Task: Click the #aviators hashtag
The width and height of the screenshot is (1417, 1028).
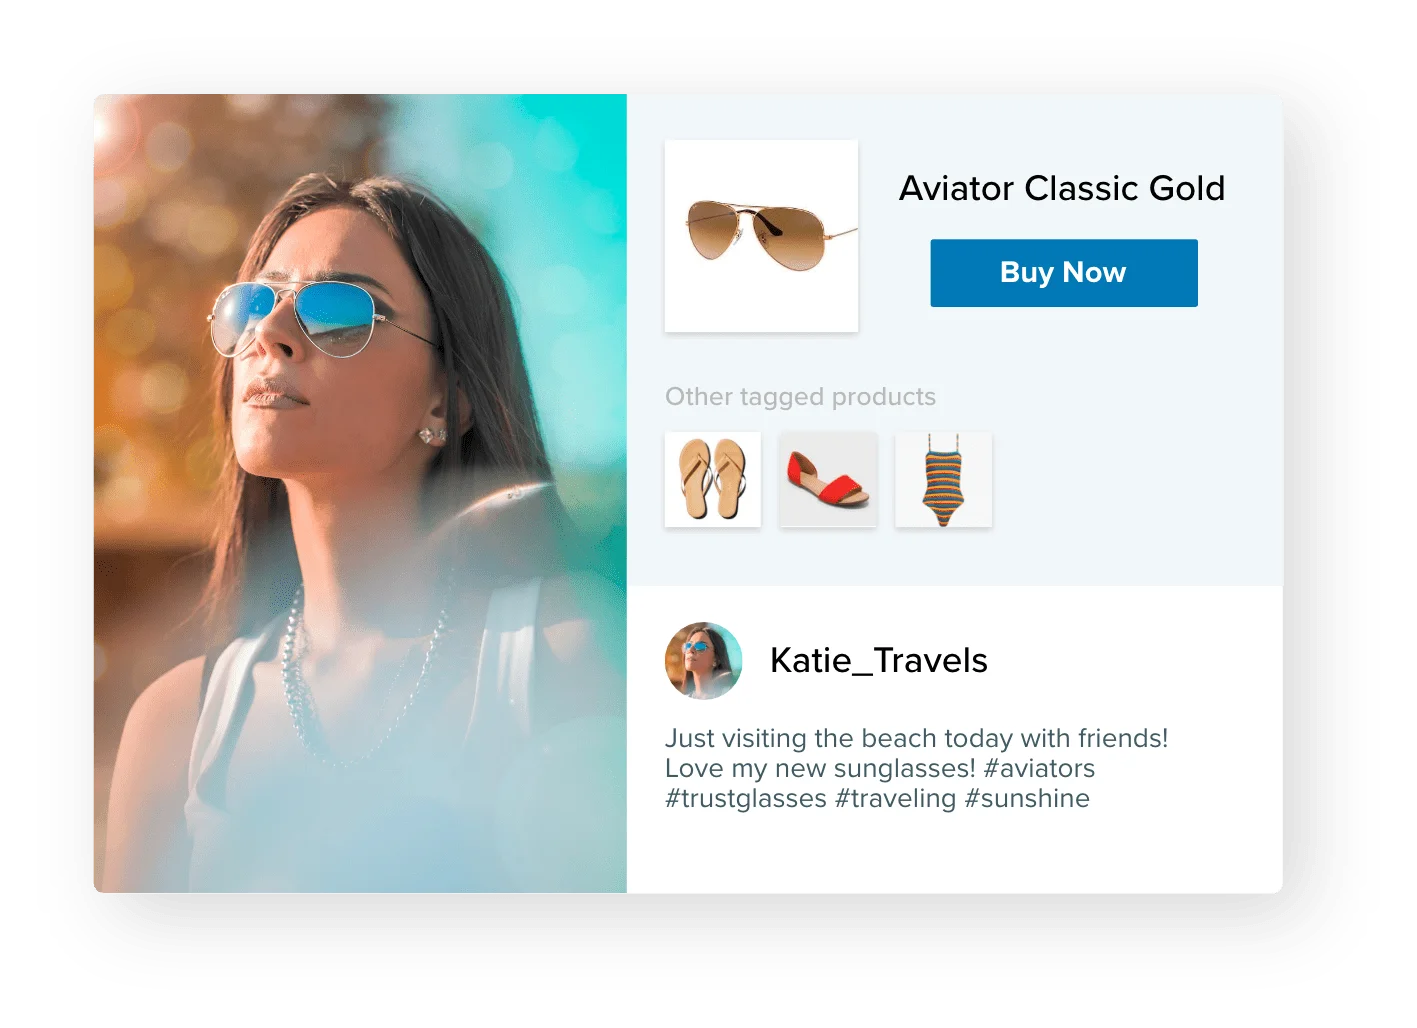Action: (1039, 768)
